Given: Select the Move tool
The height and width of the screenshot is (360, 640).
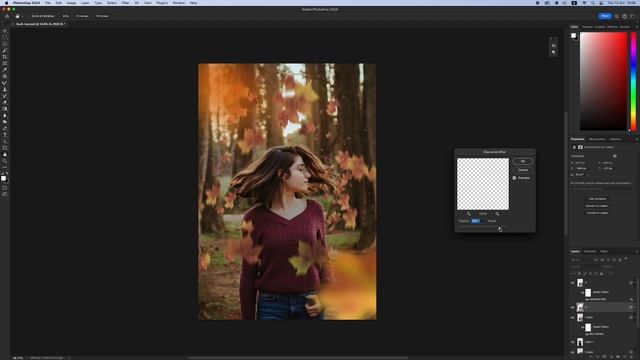Looking at the screenshot, I should click(4, 31).
